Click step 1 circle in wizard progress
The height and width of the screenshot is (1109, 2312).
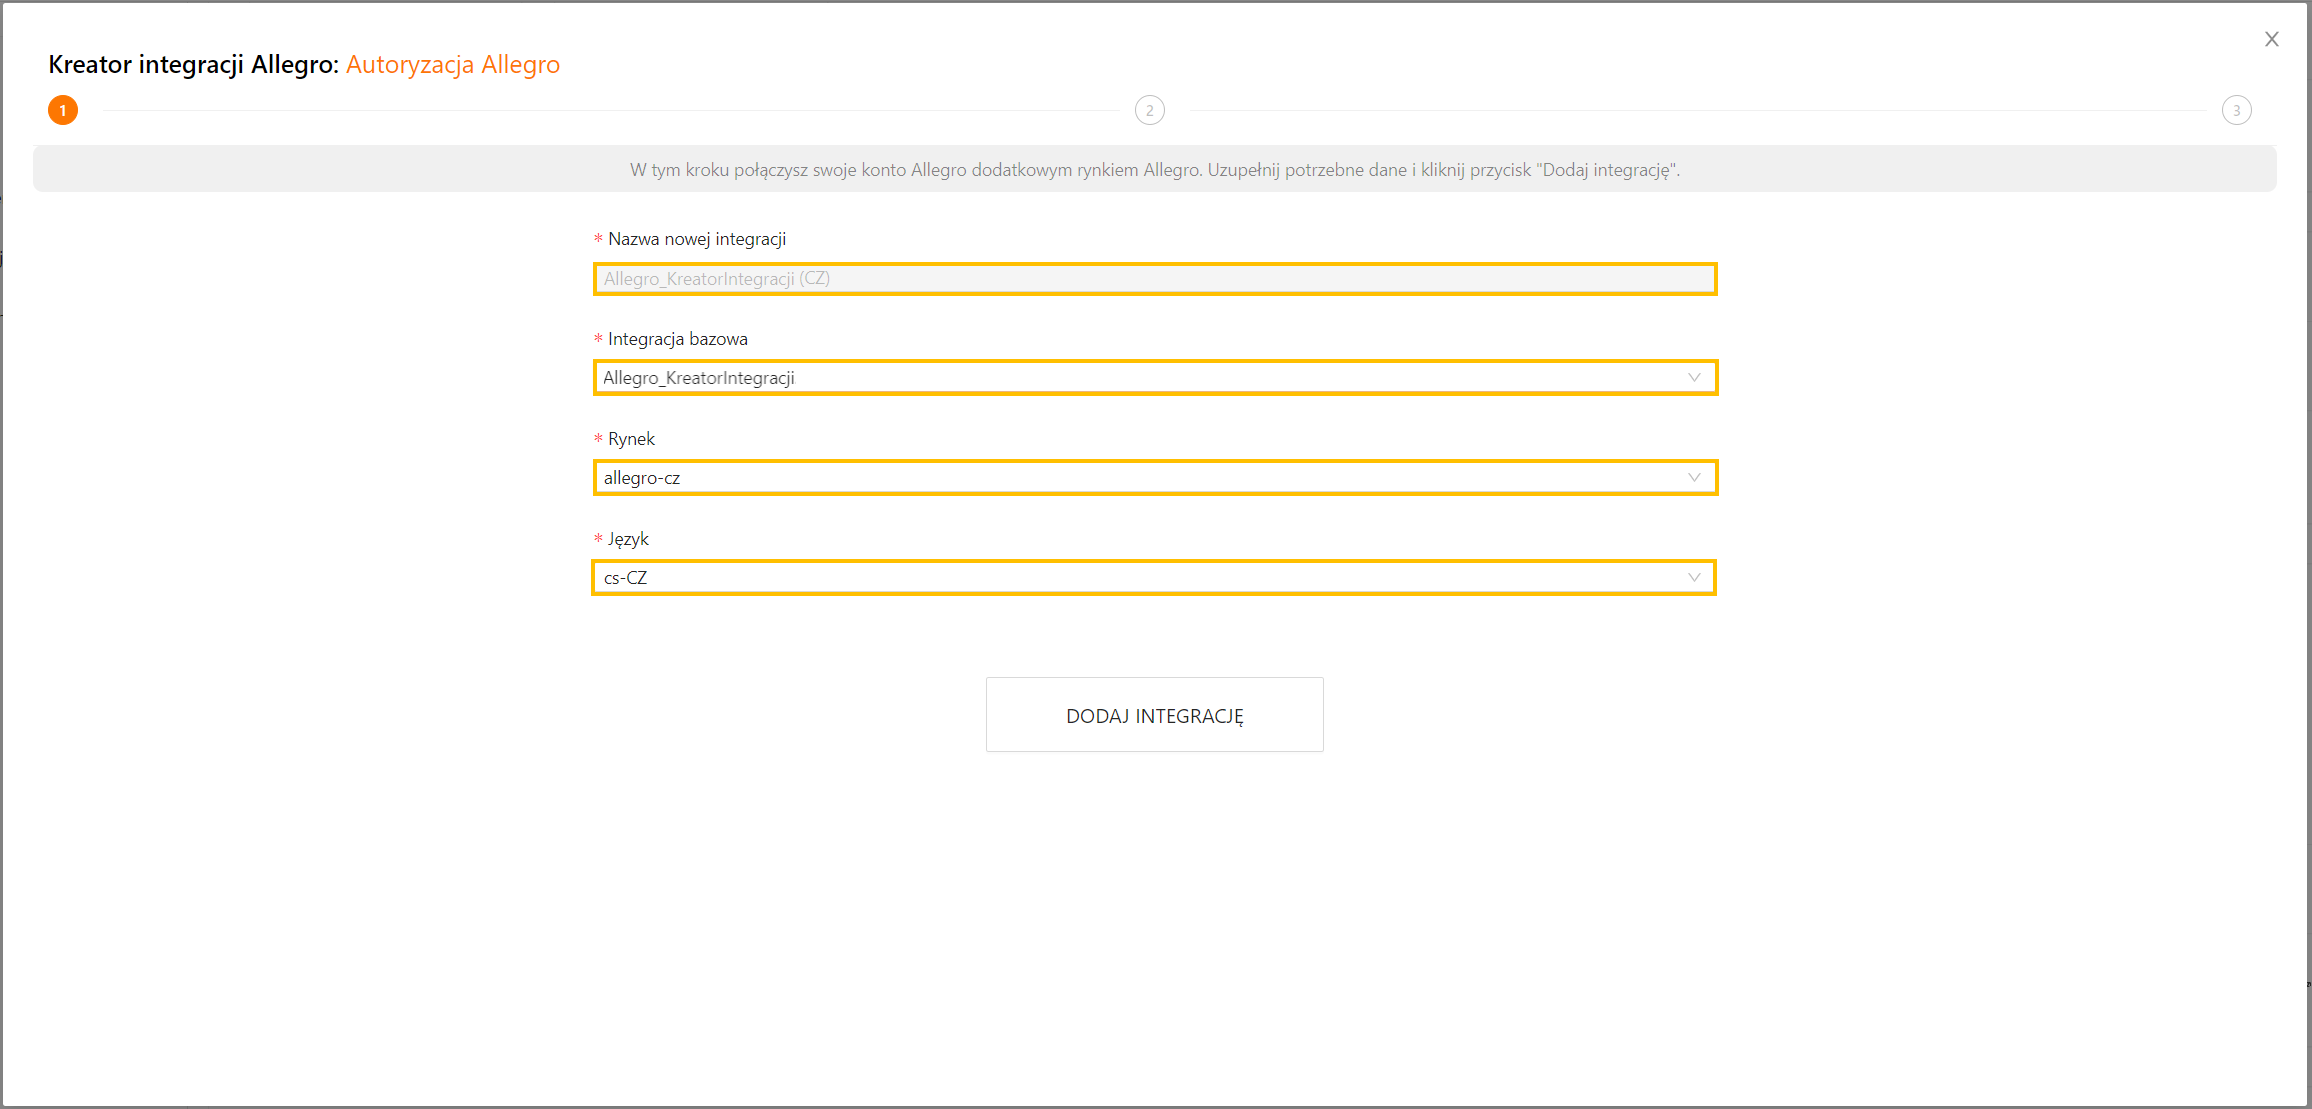[x=63, y=110]
